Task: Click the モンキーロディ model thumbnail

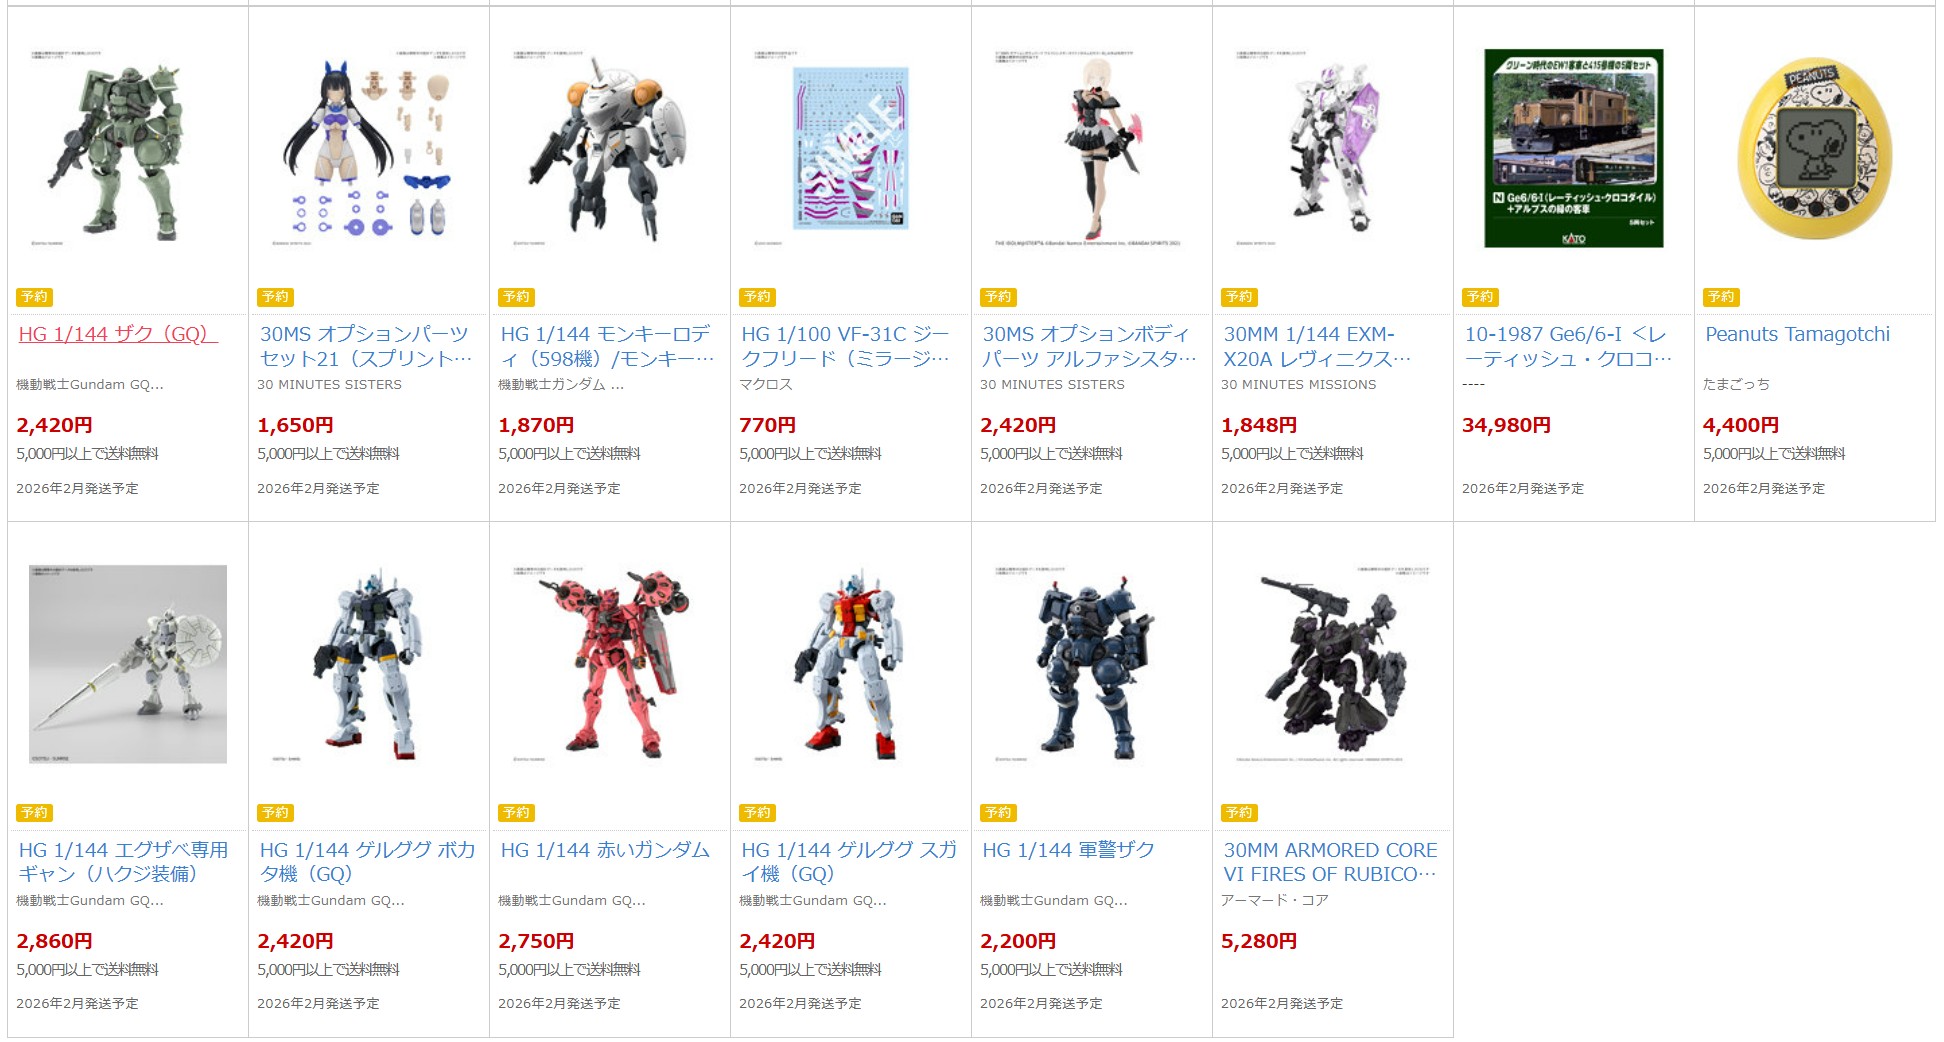Action: [x=610, y=148]
